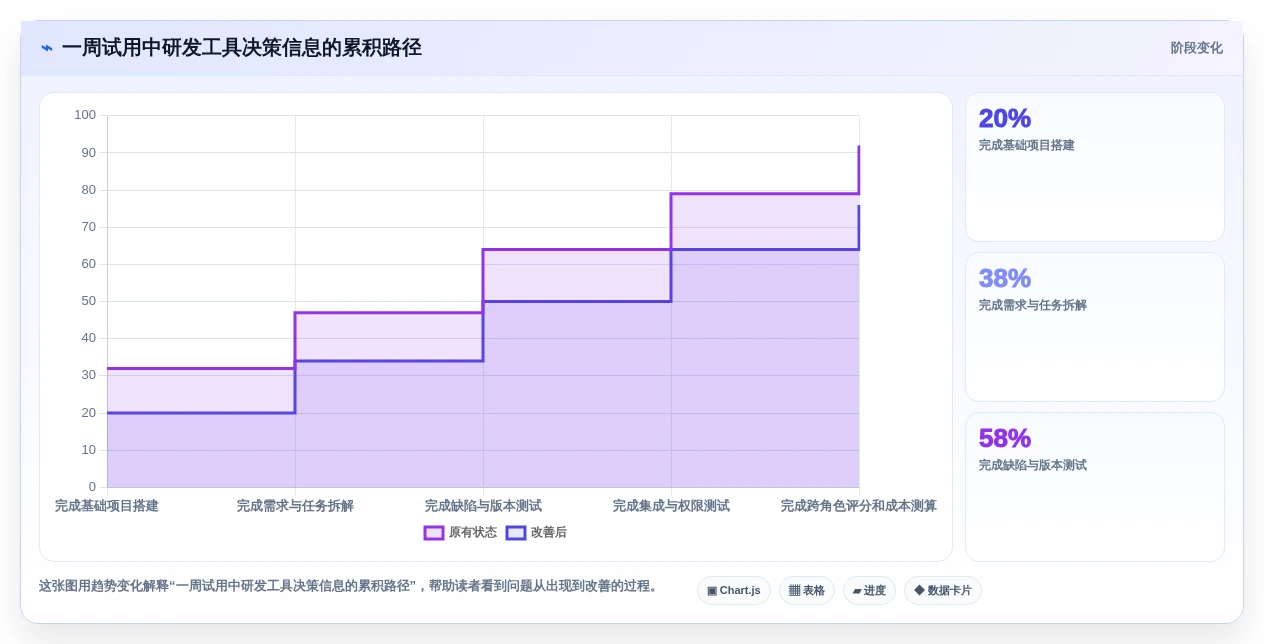Screen dimensions: 1264x644
Task: Select the 数据卡片 tag chip
Action: click(943, 591)
